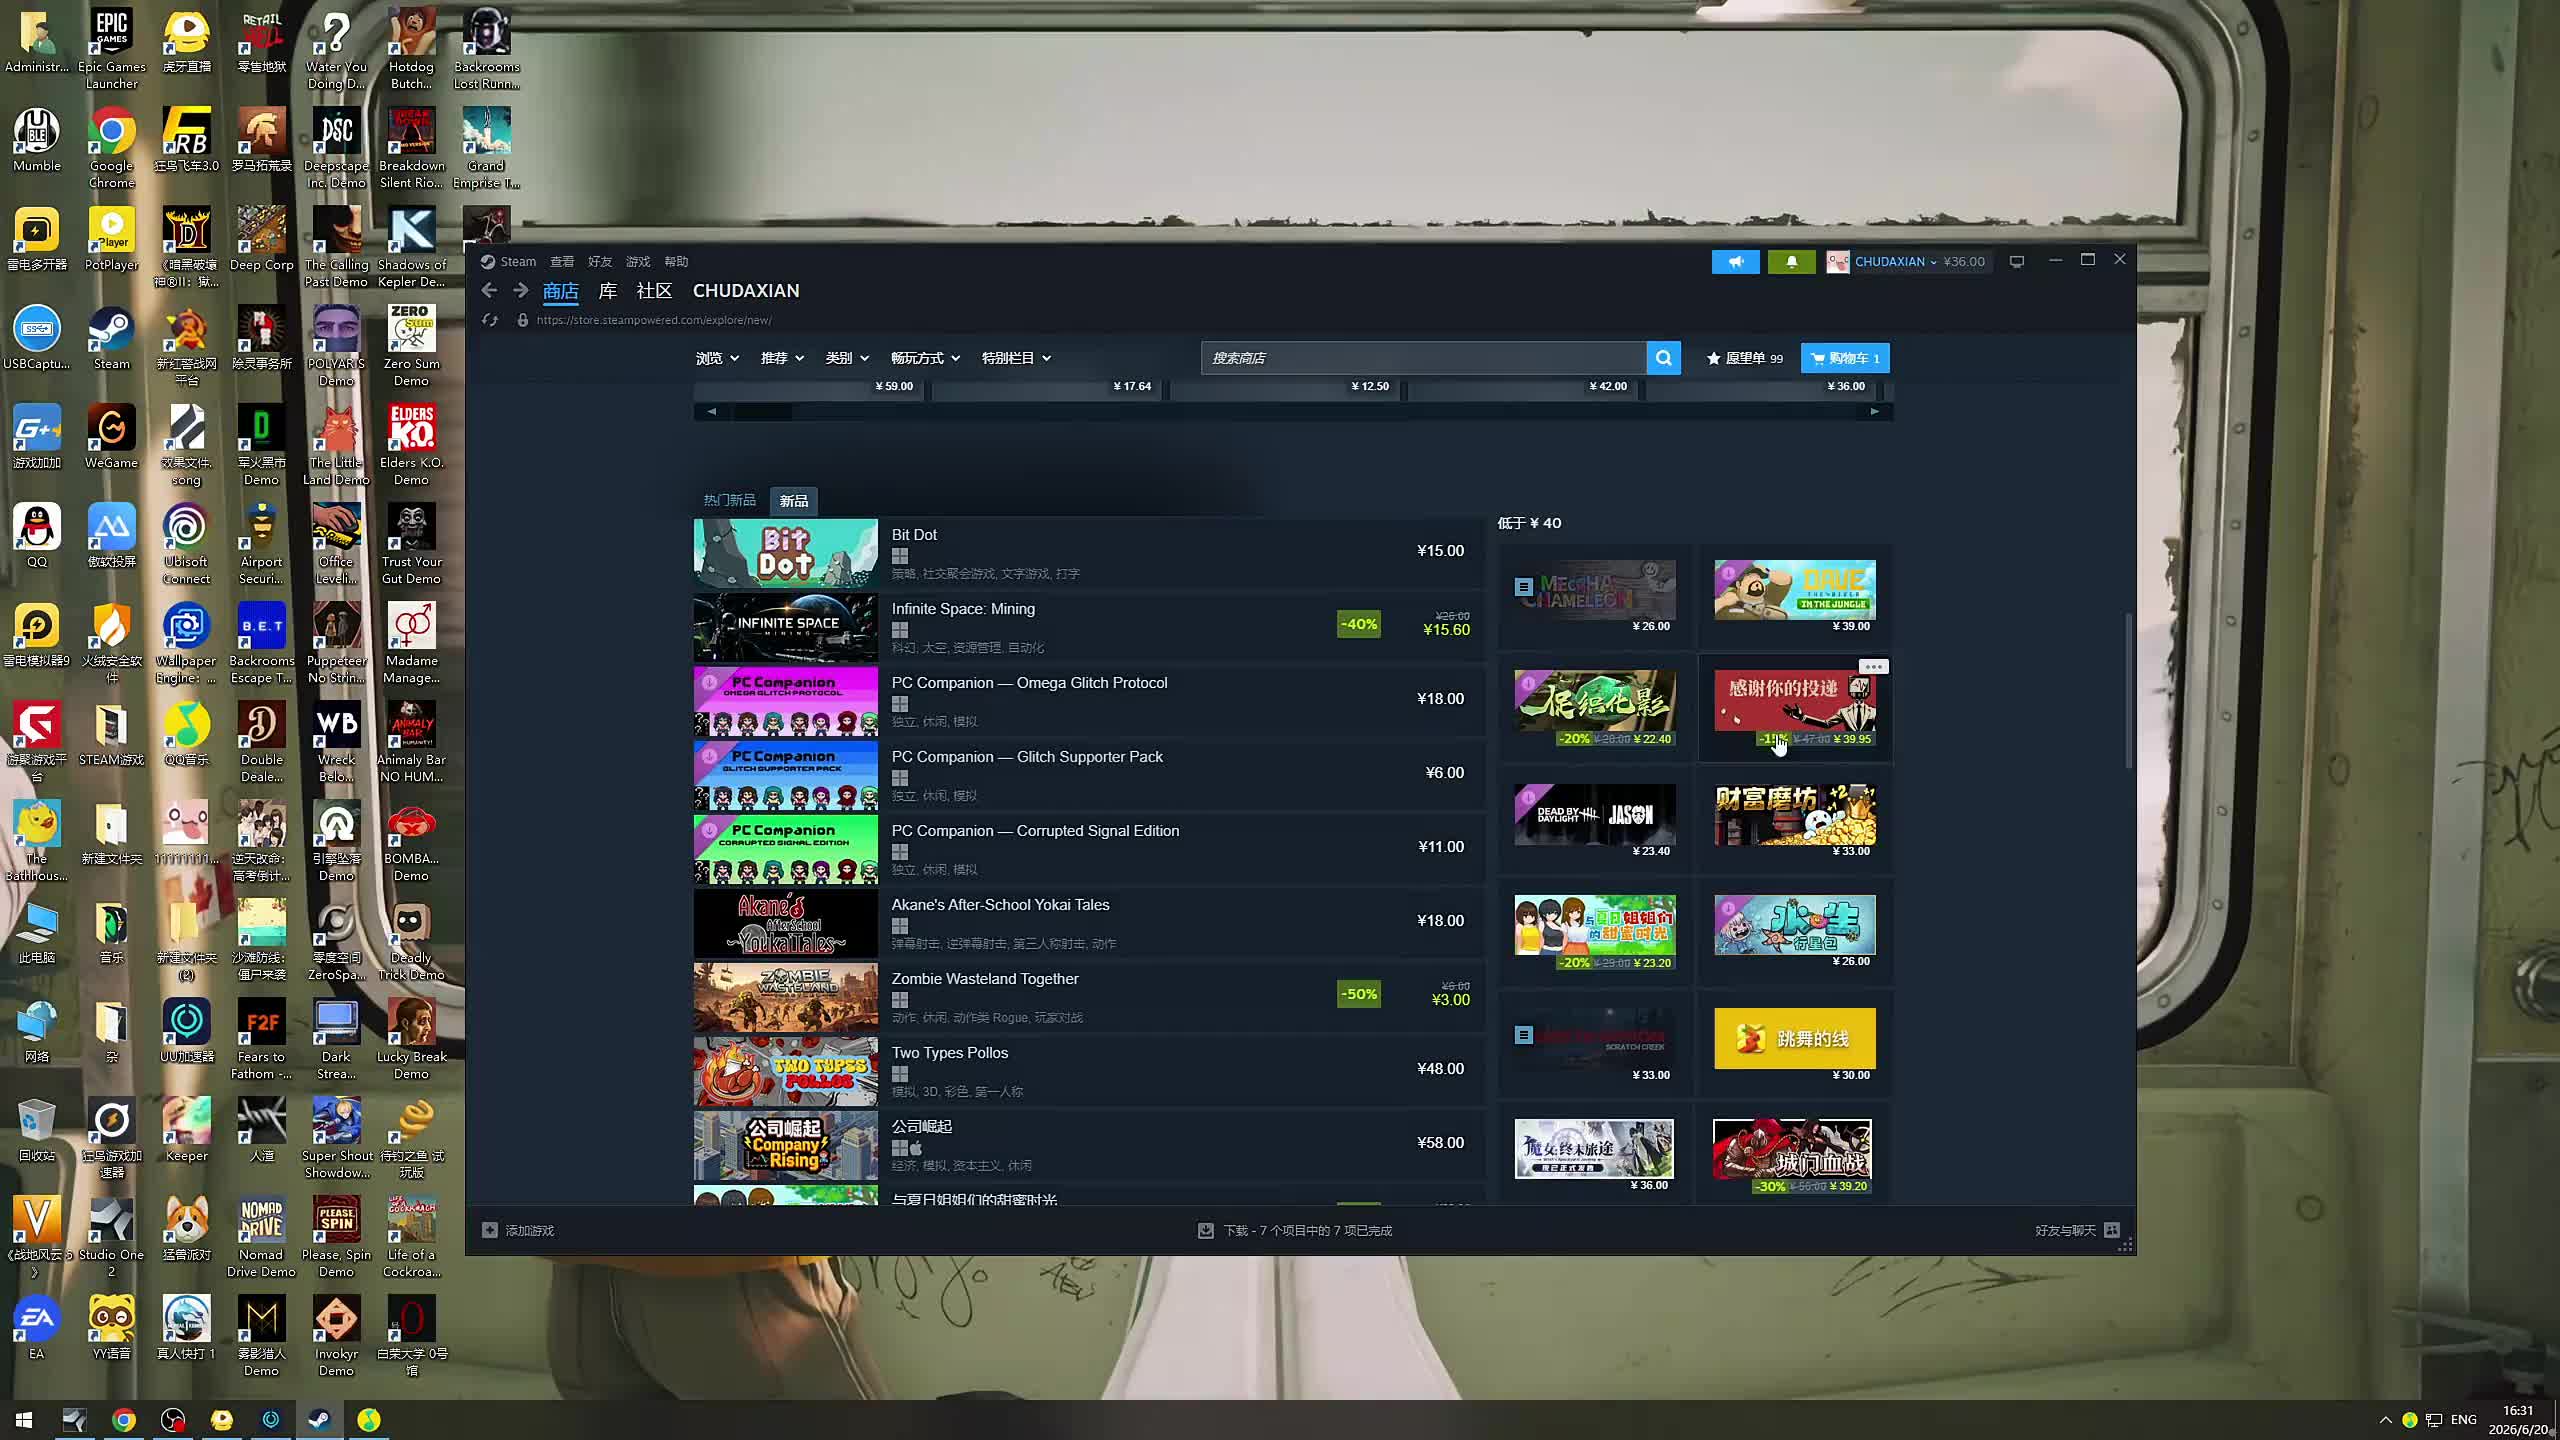This screenshot has width=2560, height=1440.
Task: Switch Steam to Big Picture mode icon
Action: (x=2017, y=262)
